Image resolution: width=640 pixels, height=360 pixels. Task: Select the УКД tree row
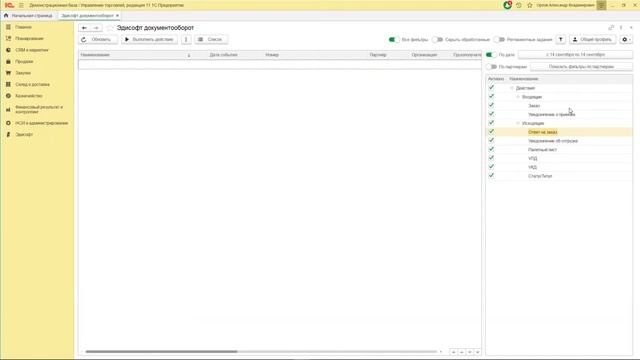pyautogui.click(x=559, y=167)
